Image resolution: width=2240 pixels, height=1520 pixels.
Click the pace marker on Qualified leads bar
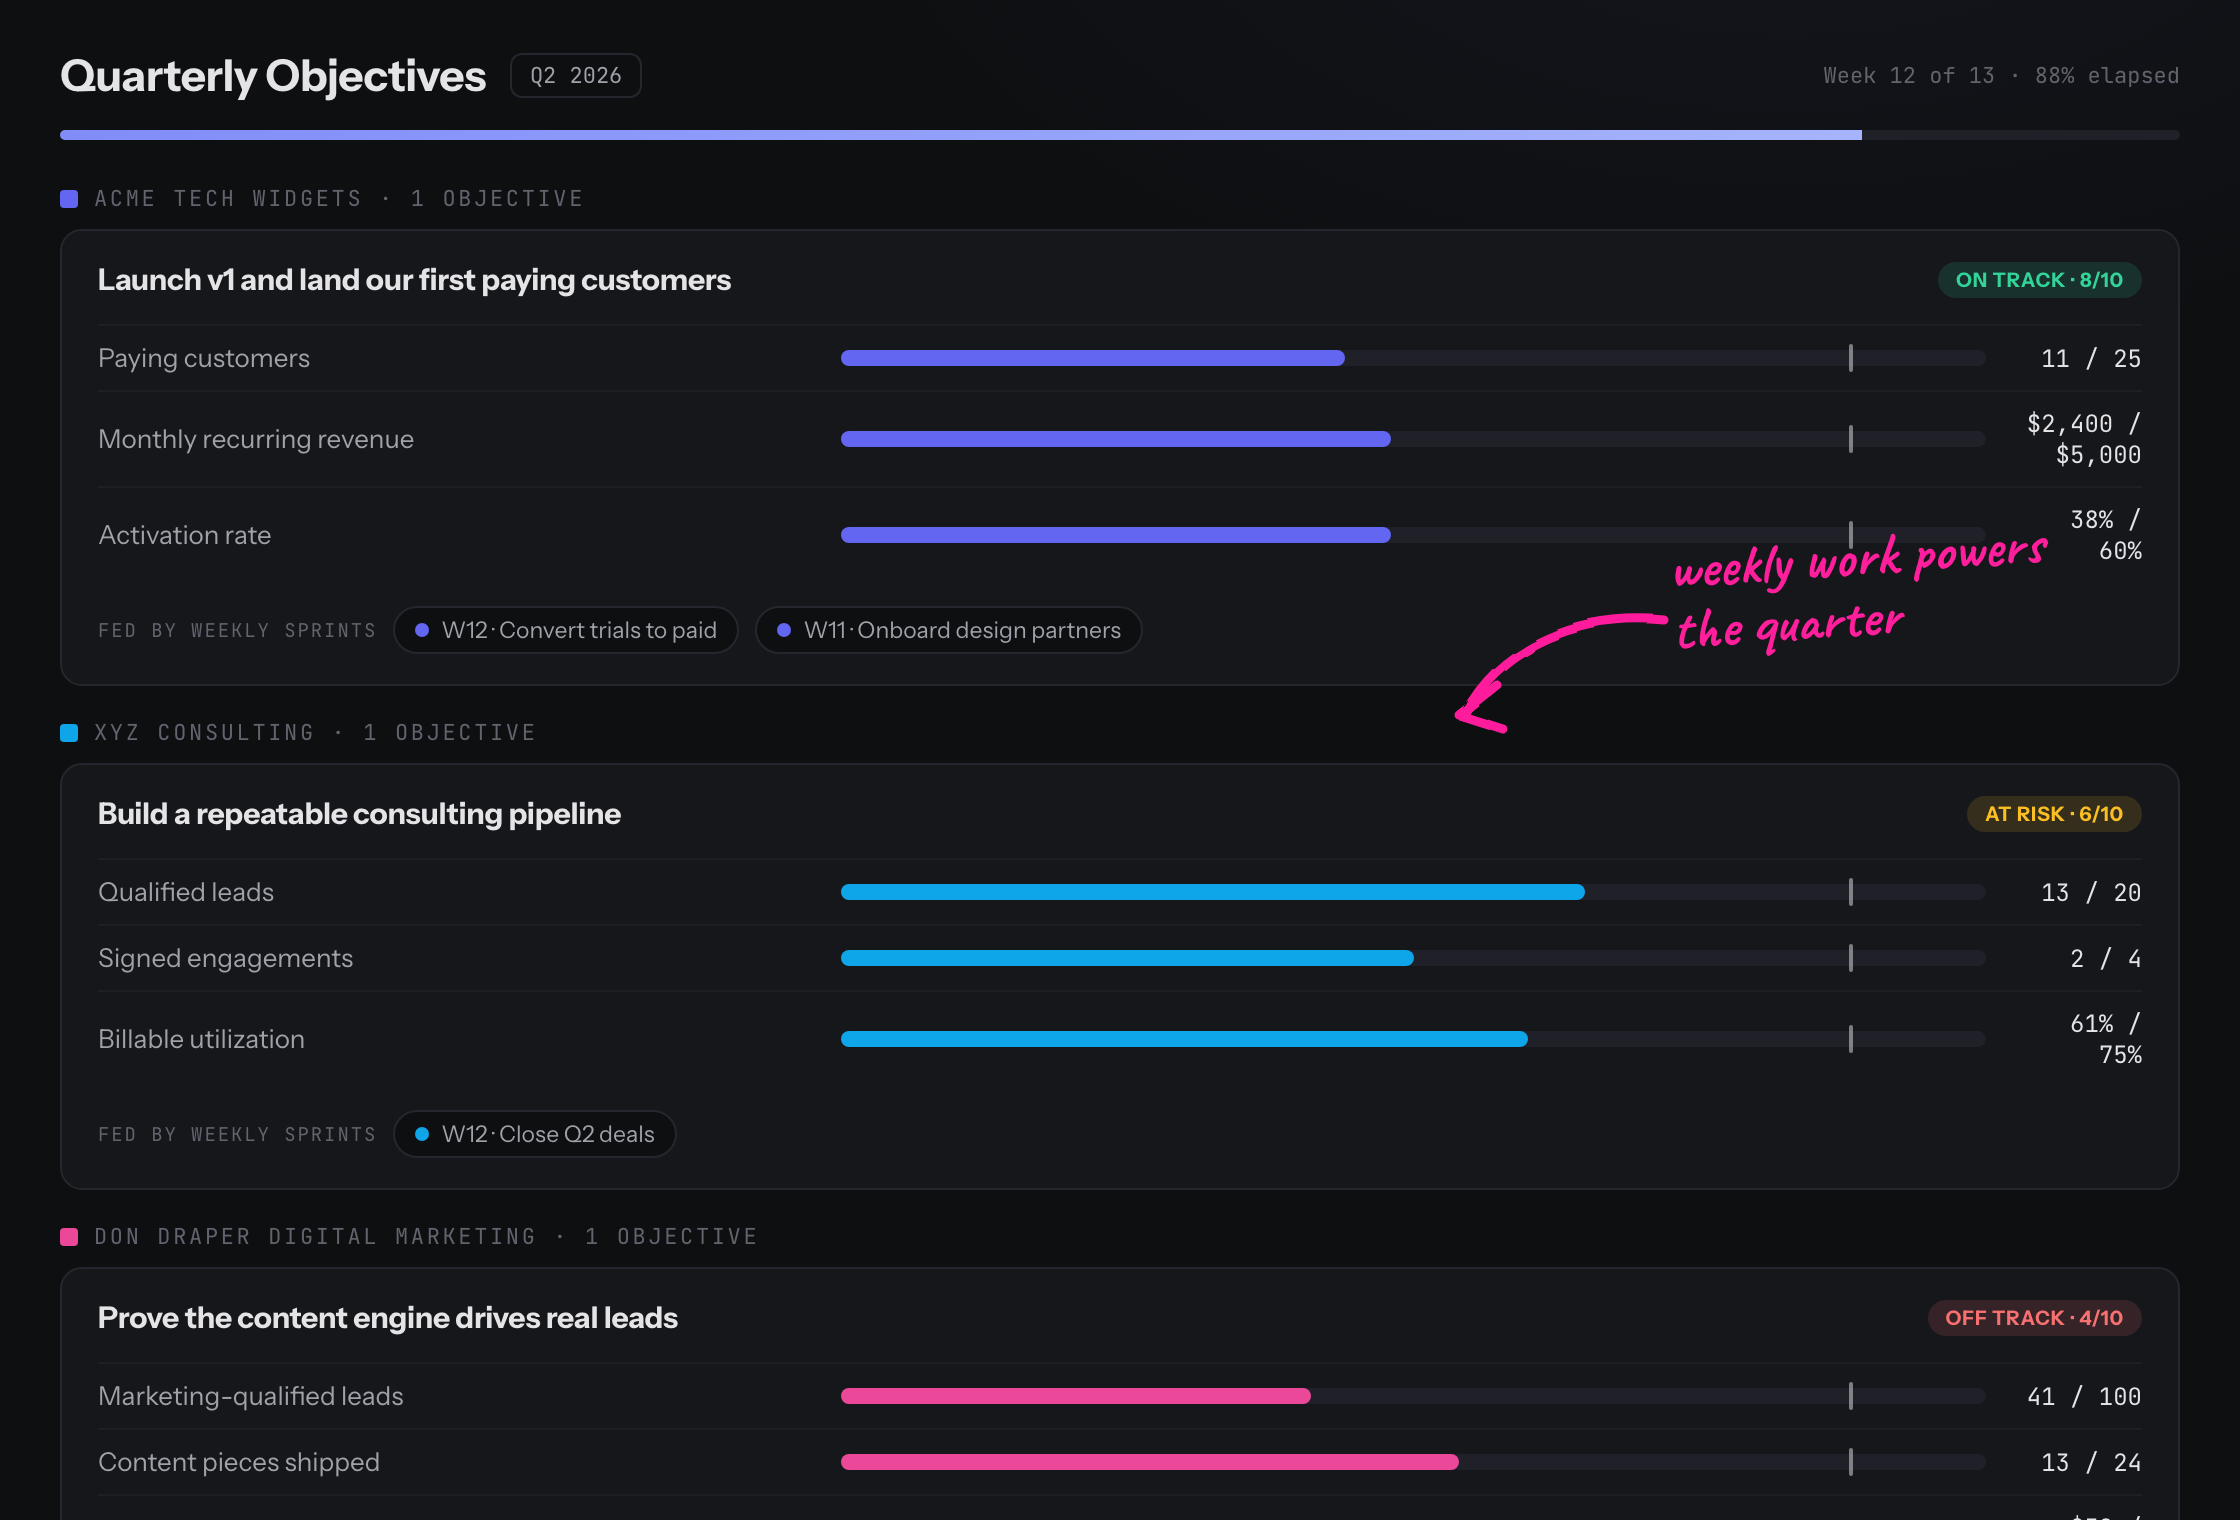point(1851,892)
